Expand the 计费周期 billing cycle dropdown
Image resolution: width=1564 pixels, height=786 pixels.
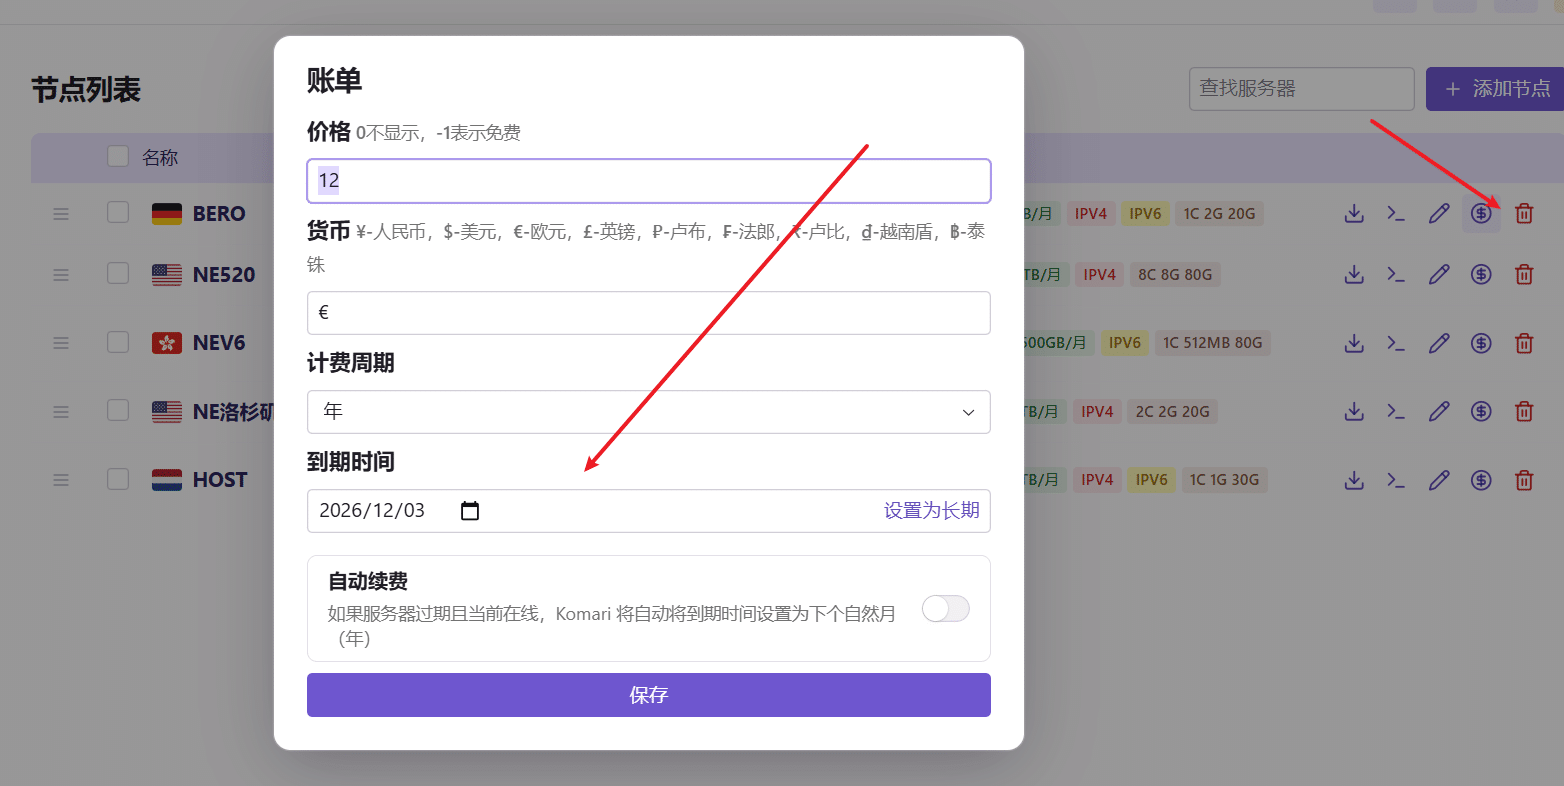(x=648, y=412)
